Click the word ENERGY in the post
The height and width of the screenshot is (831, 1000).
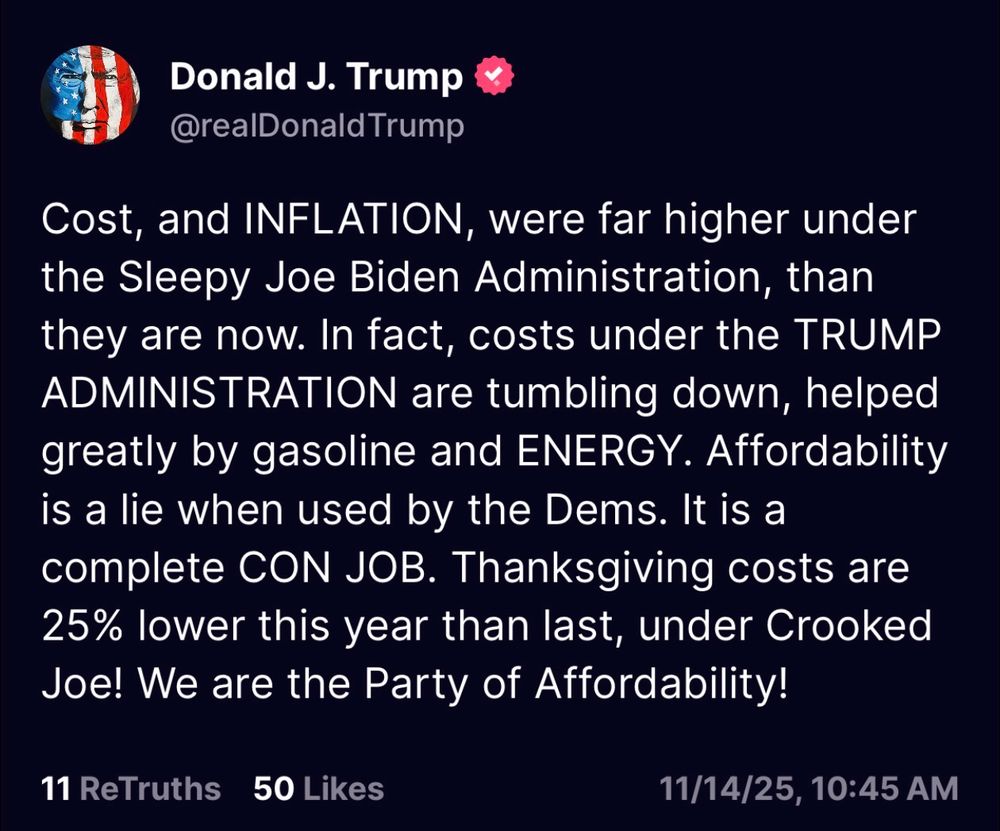pyautogui.click(x=605, y=451)
